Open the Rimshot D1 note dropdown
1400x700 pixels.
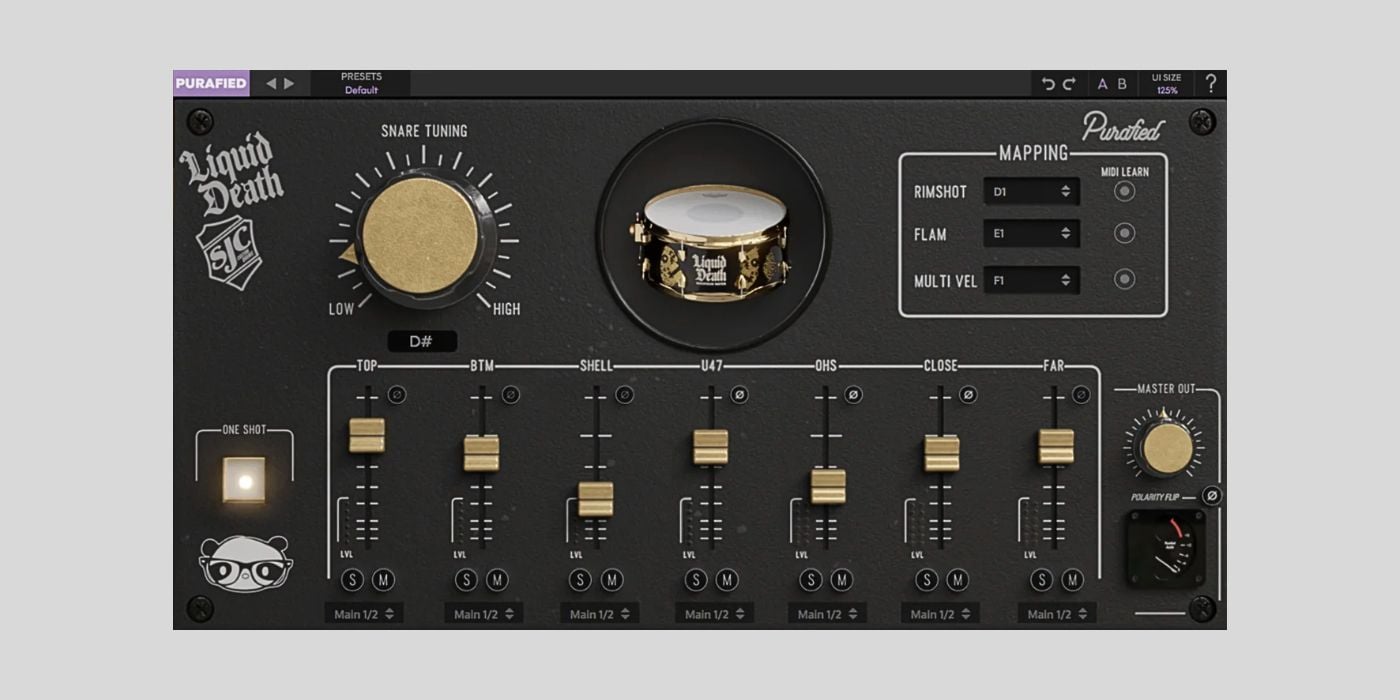[1031, 191]
